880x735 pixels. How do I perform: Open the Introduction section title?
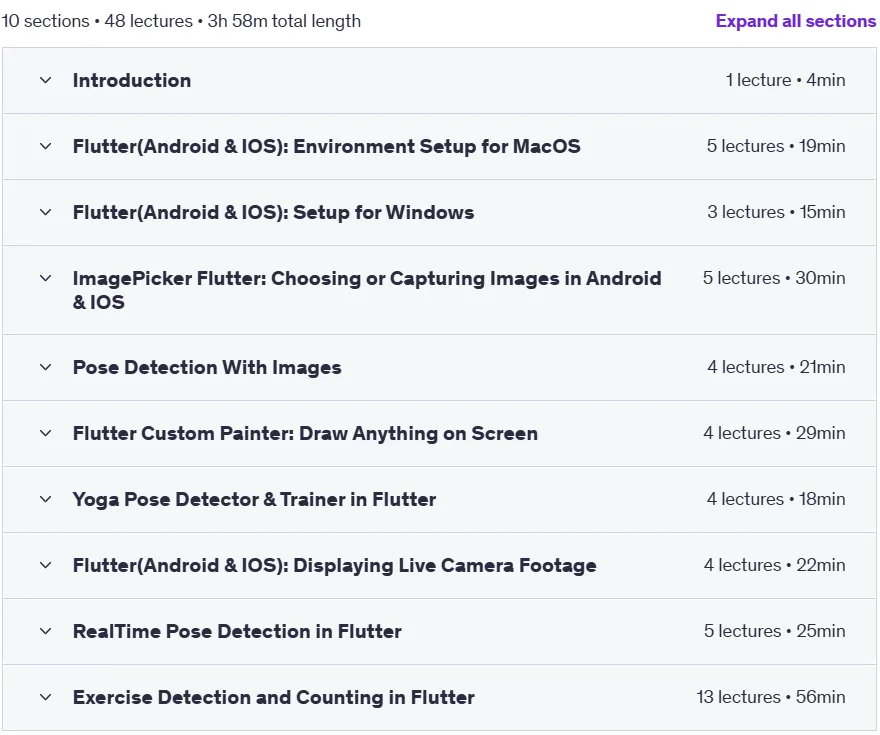coord(132,80)
